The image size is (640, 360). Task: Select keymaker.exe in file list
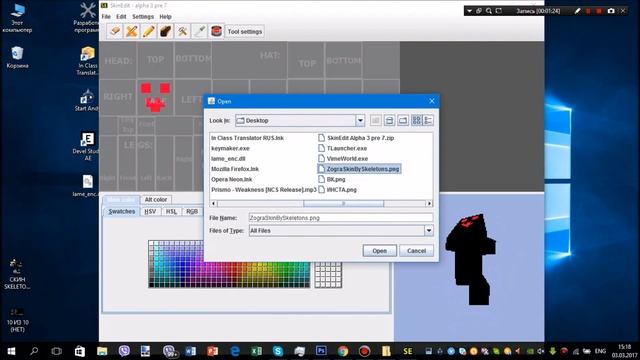pyautogui.click(x=230, y=148)
